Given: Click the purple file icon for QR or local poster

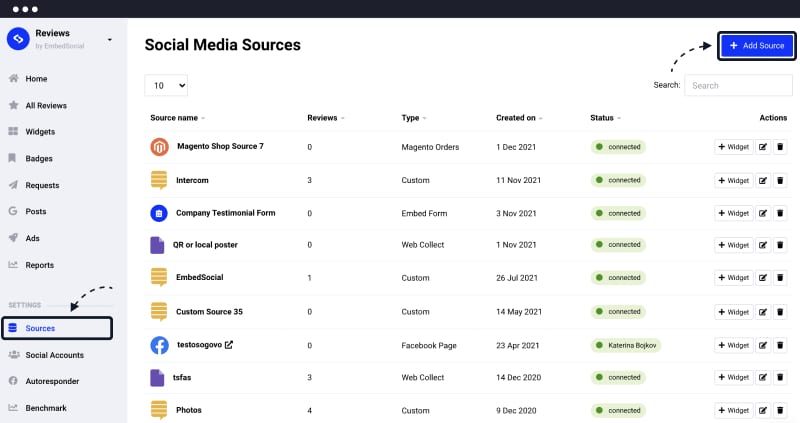Looking at the screenshot, I should click(x=157, y=245).
